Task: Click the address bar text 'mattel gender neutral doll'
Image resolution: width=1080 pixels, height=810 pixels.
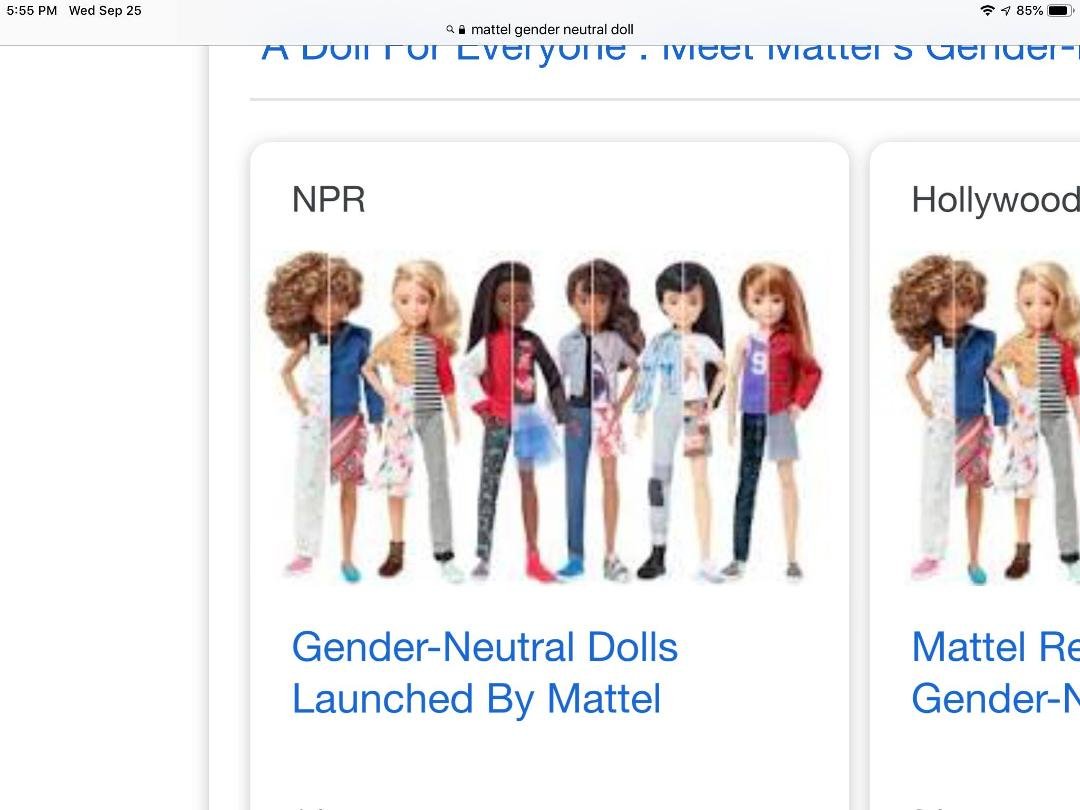Action: click(x=552, y=30)
